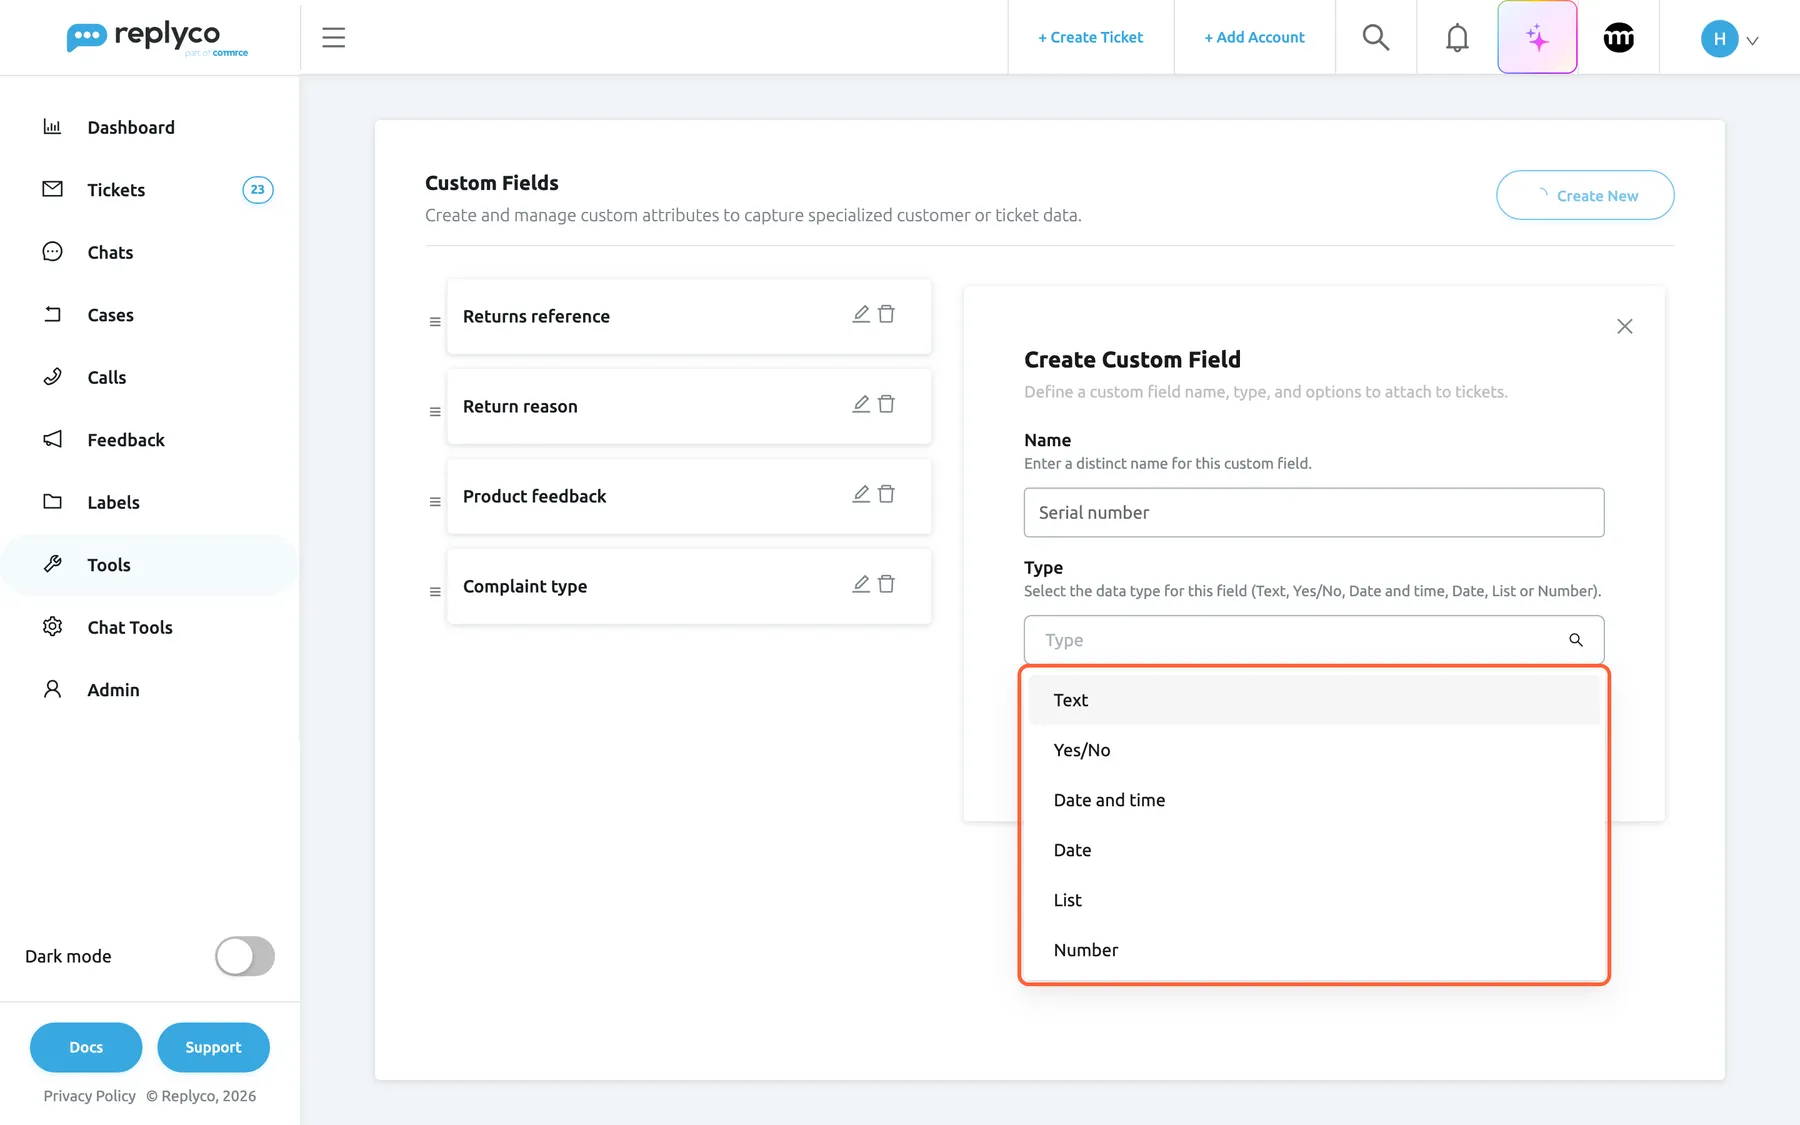The width and height of the screenshot is (1800, 1125).
Task: Click the Support button
Action: click(x=213, y=1047)
